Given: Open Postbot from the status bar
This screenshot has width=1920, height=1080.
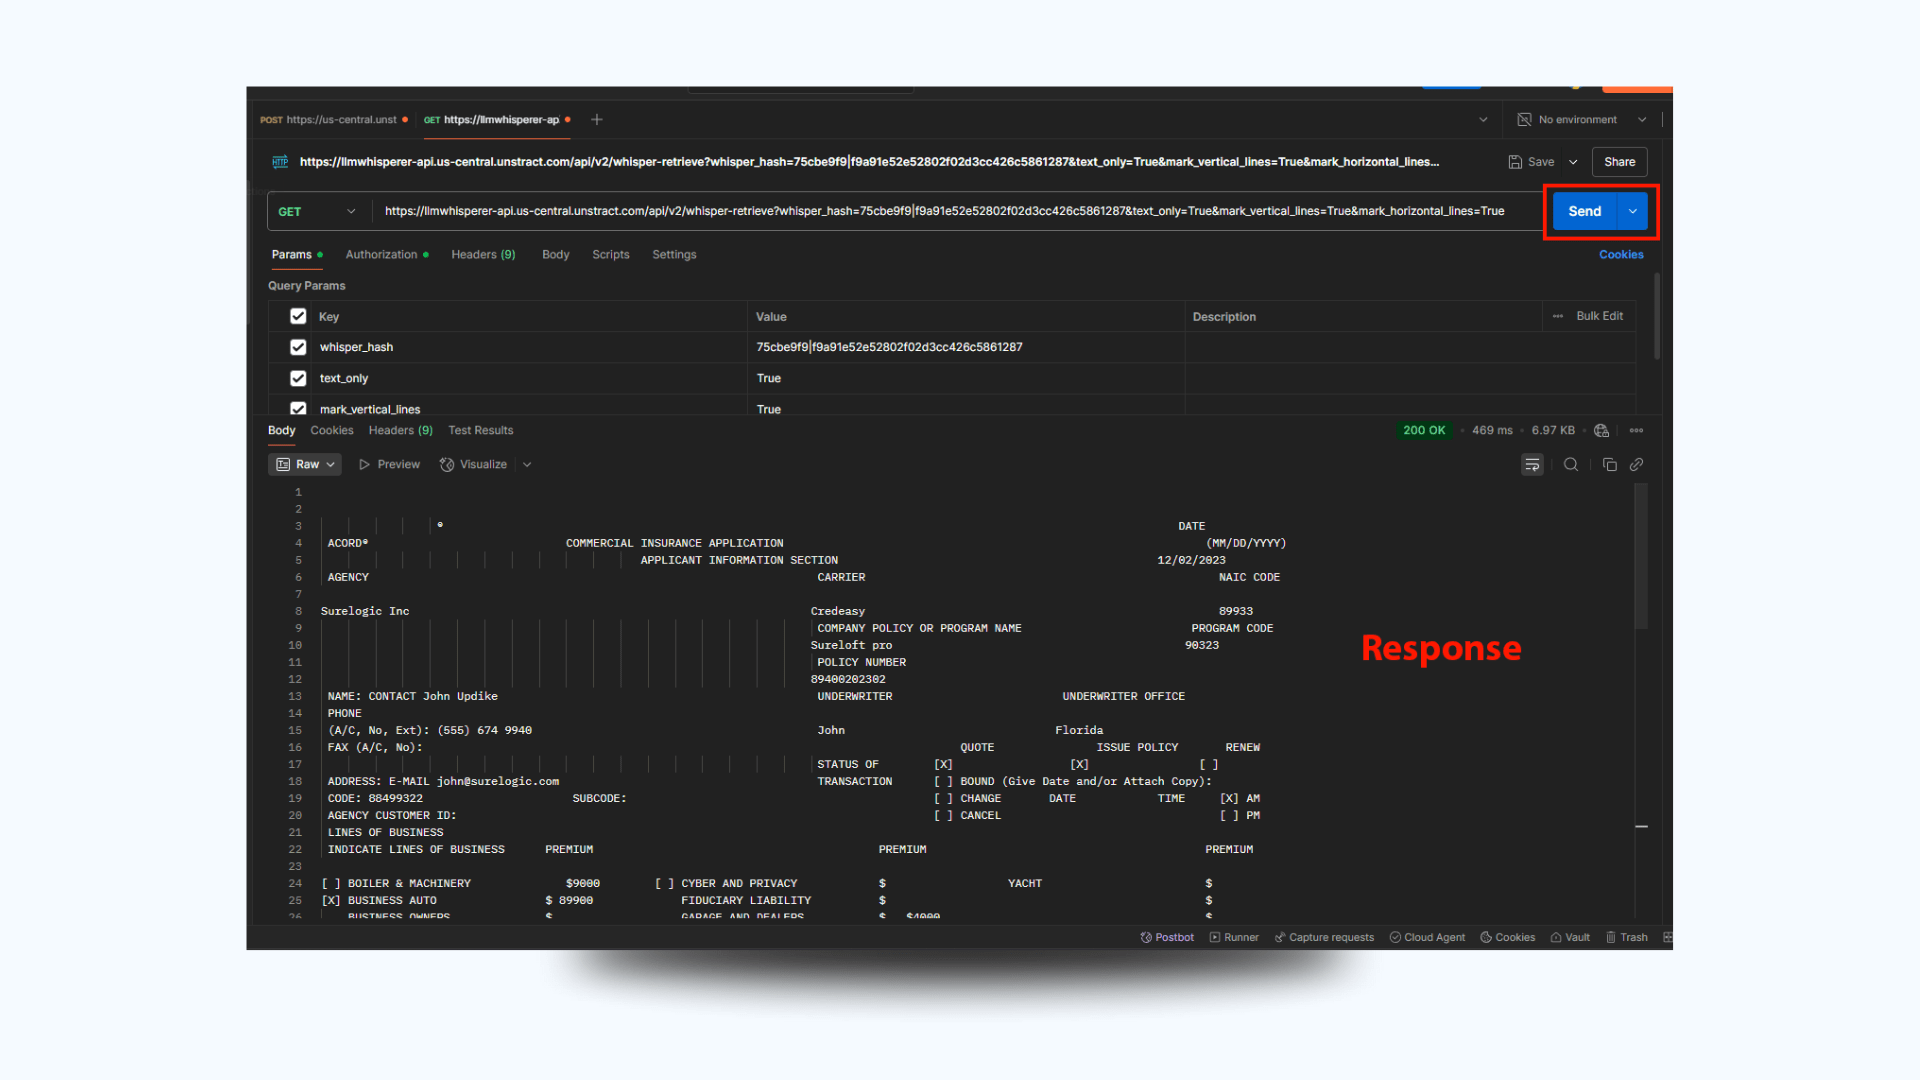Looking at the screenshot, I should (x=1166, y=937).
